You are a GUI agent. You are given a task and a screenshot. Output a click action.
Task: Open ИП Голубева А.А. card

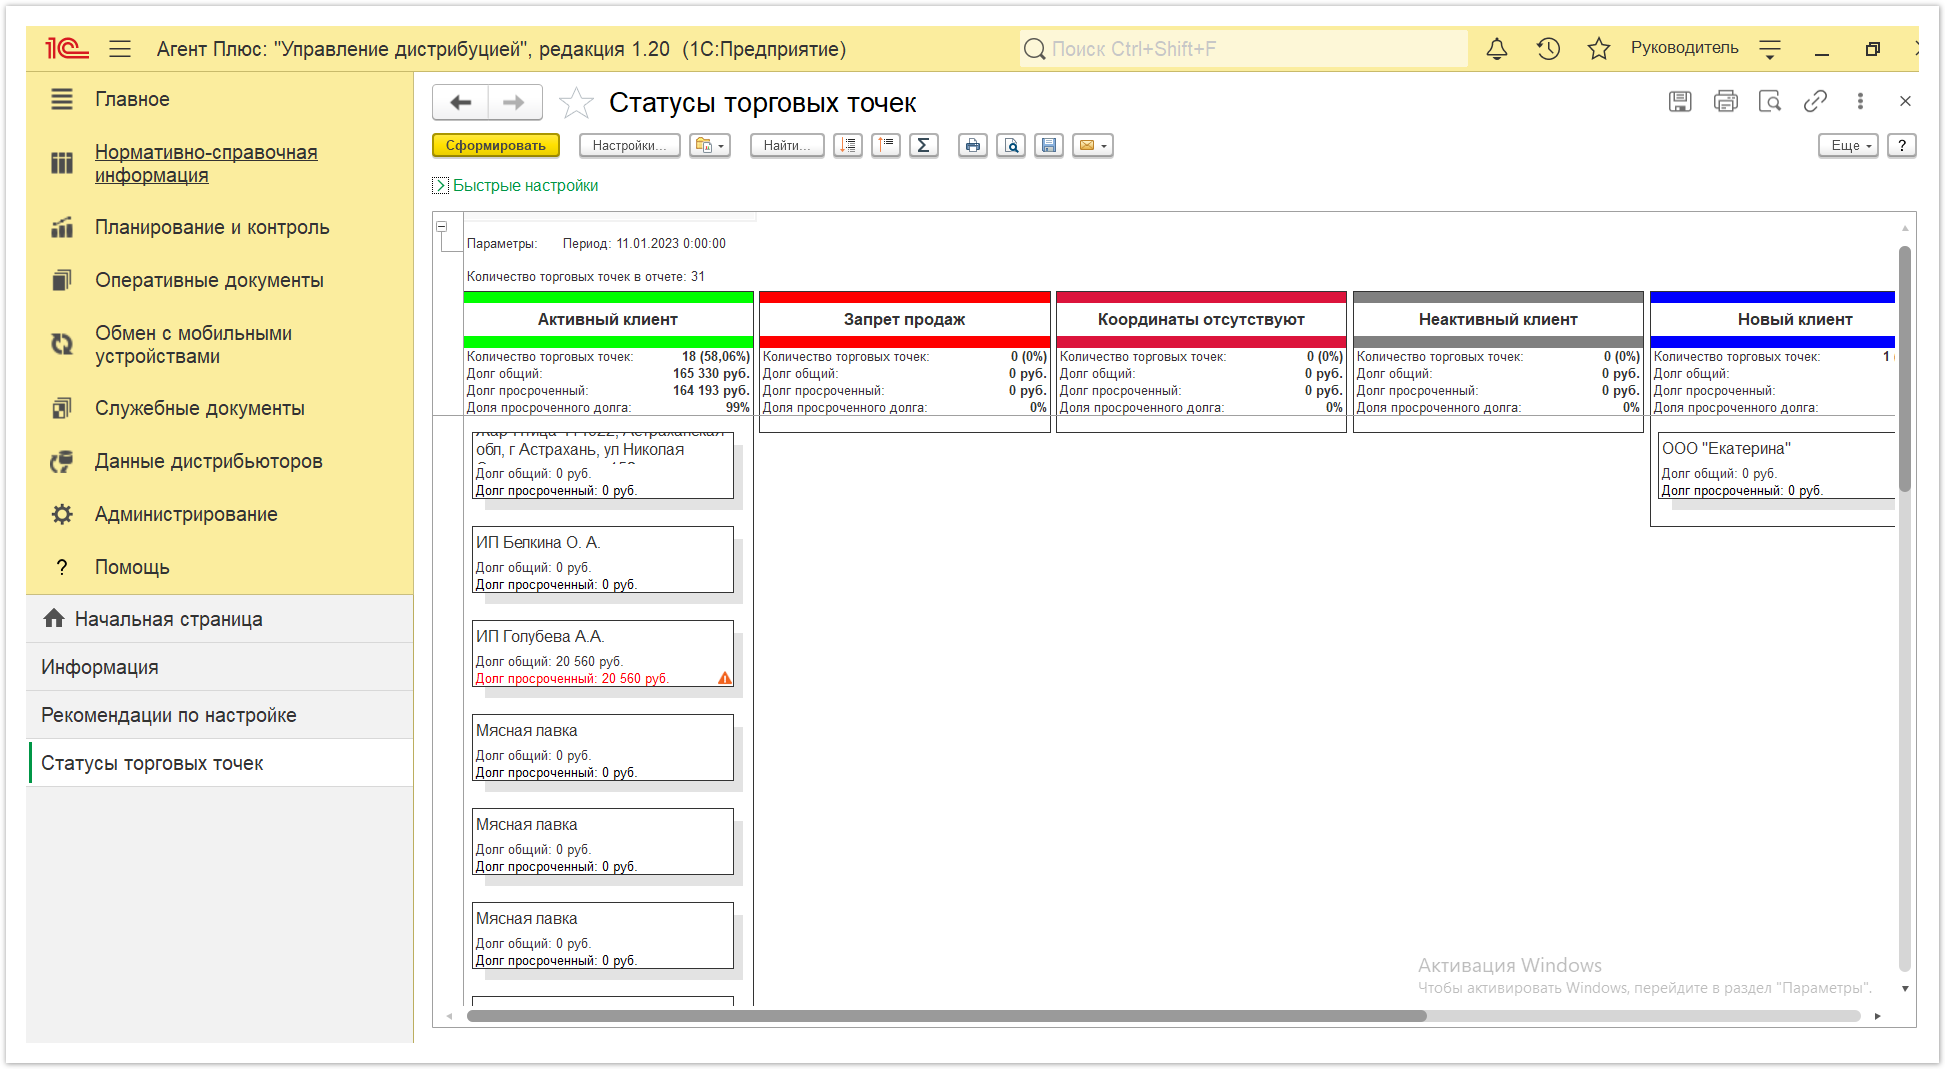click(x=603, y=654)
